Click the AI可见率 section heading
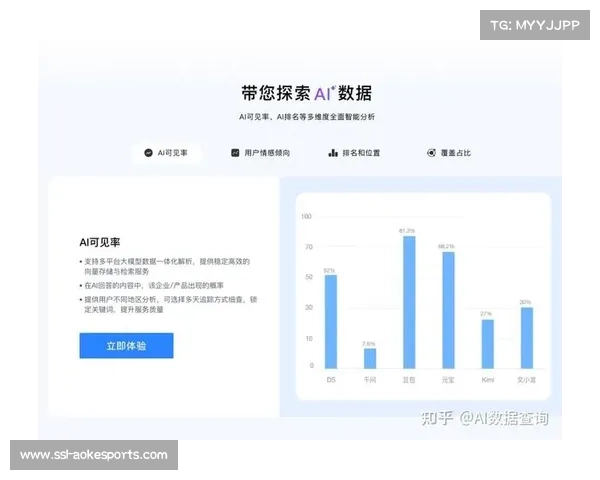Screen dimensions: 600x480 [x=100, y=242]
